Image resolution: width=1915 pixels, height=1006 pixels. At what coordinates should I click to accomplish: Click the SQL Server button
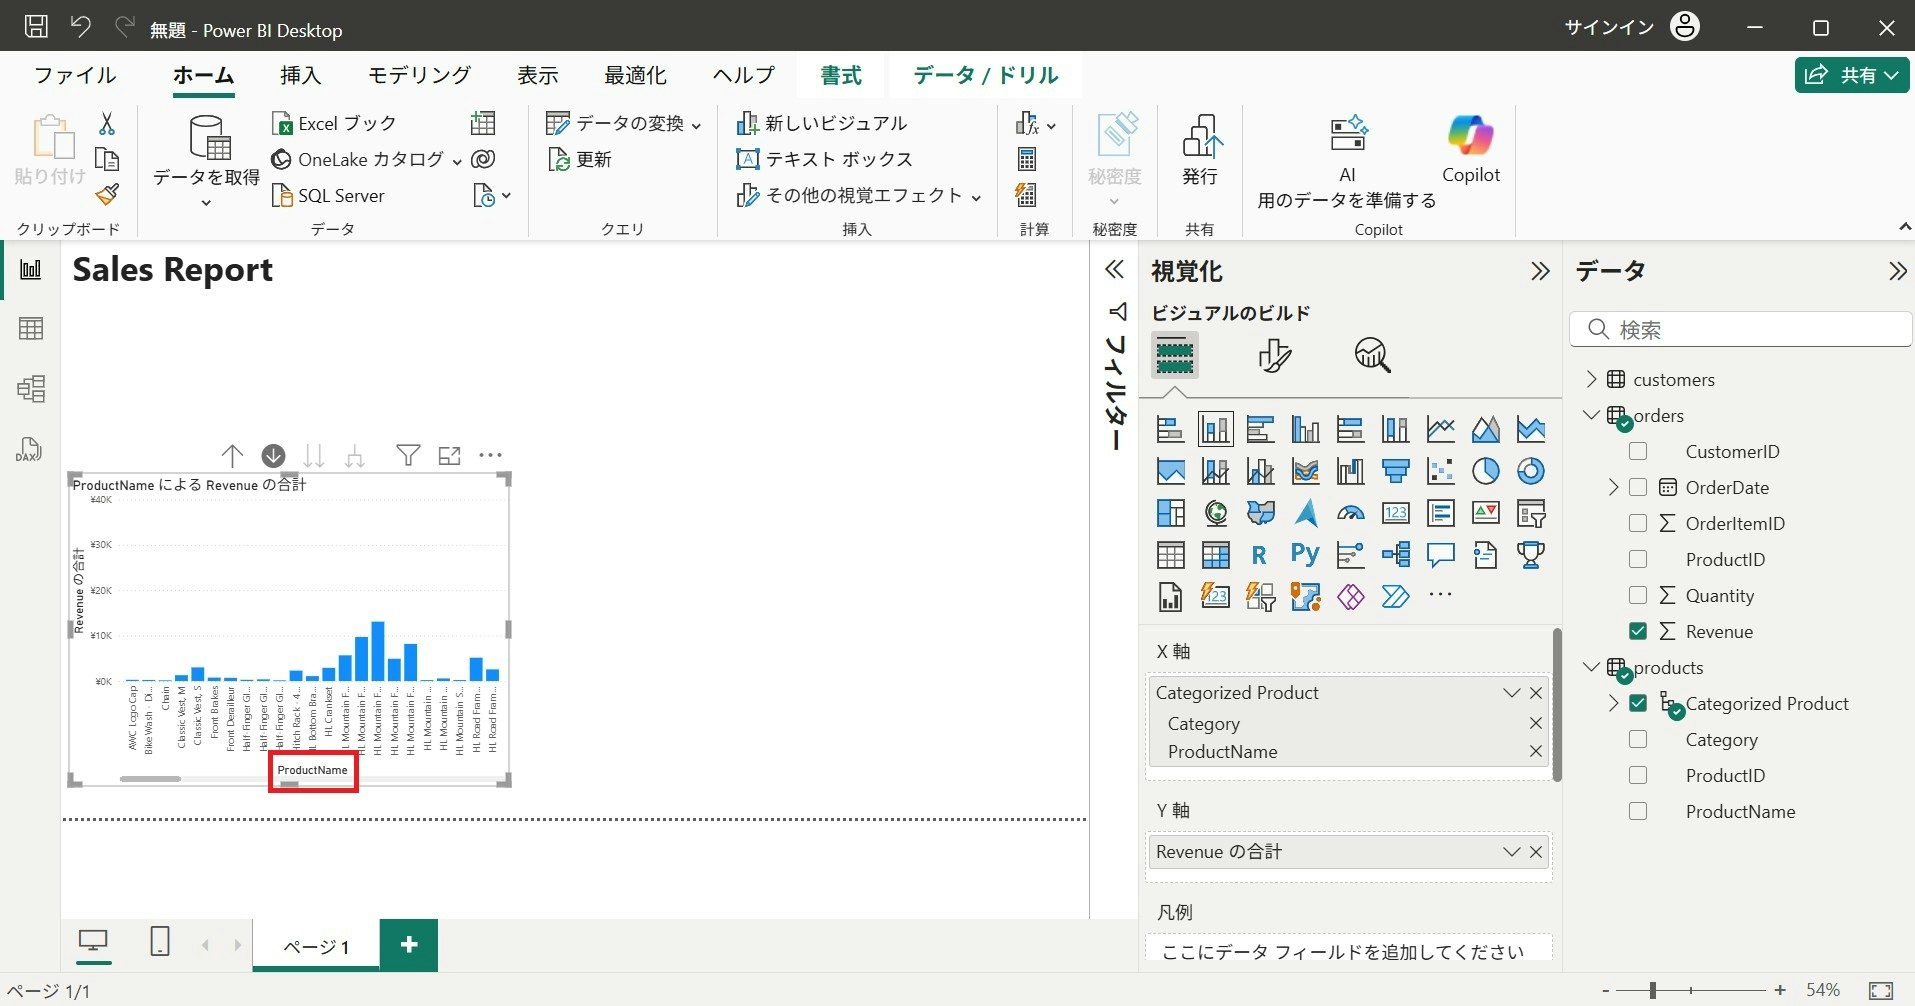click(329, 195)
